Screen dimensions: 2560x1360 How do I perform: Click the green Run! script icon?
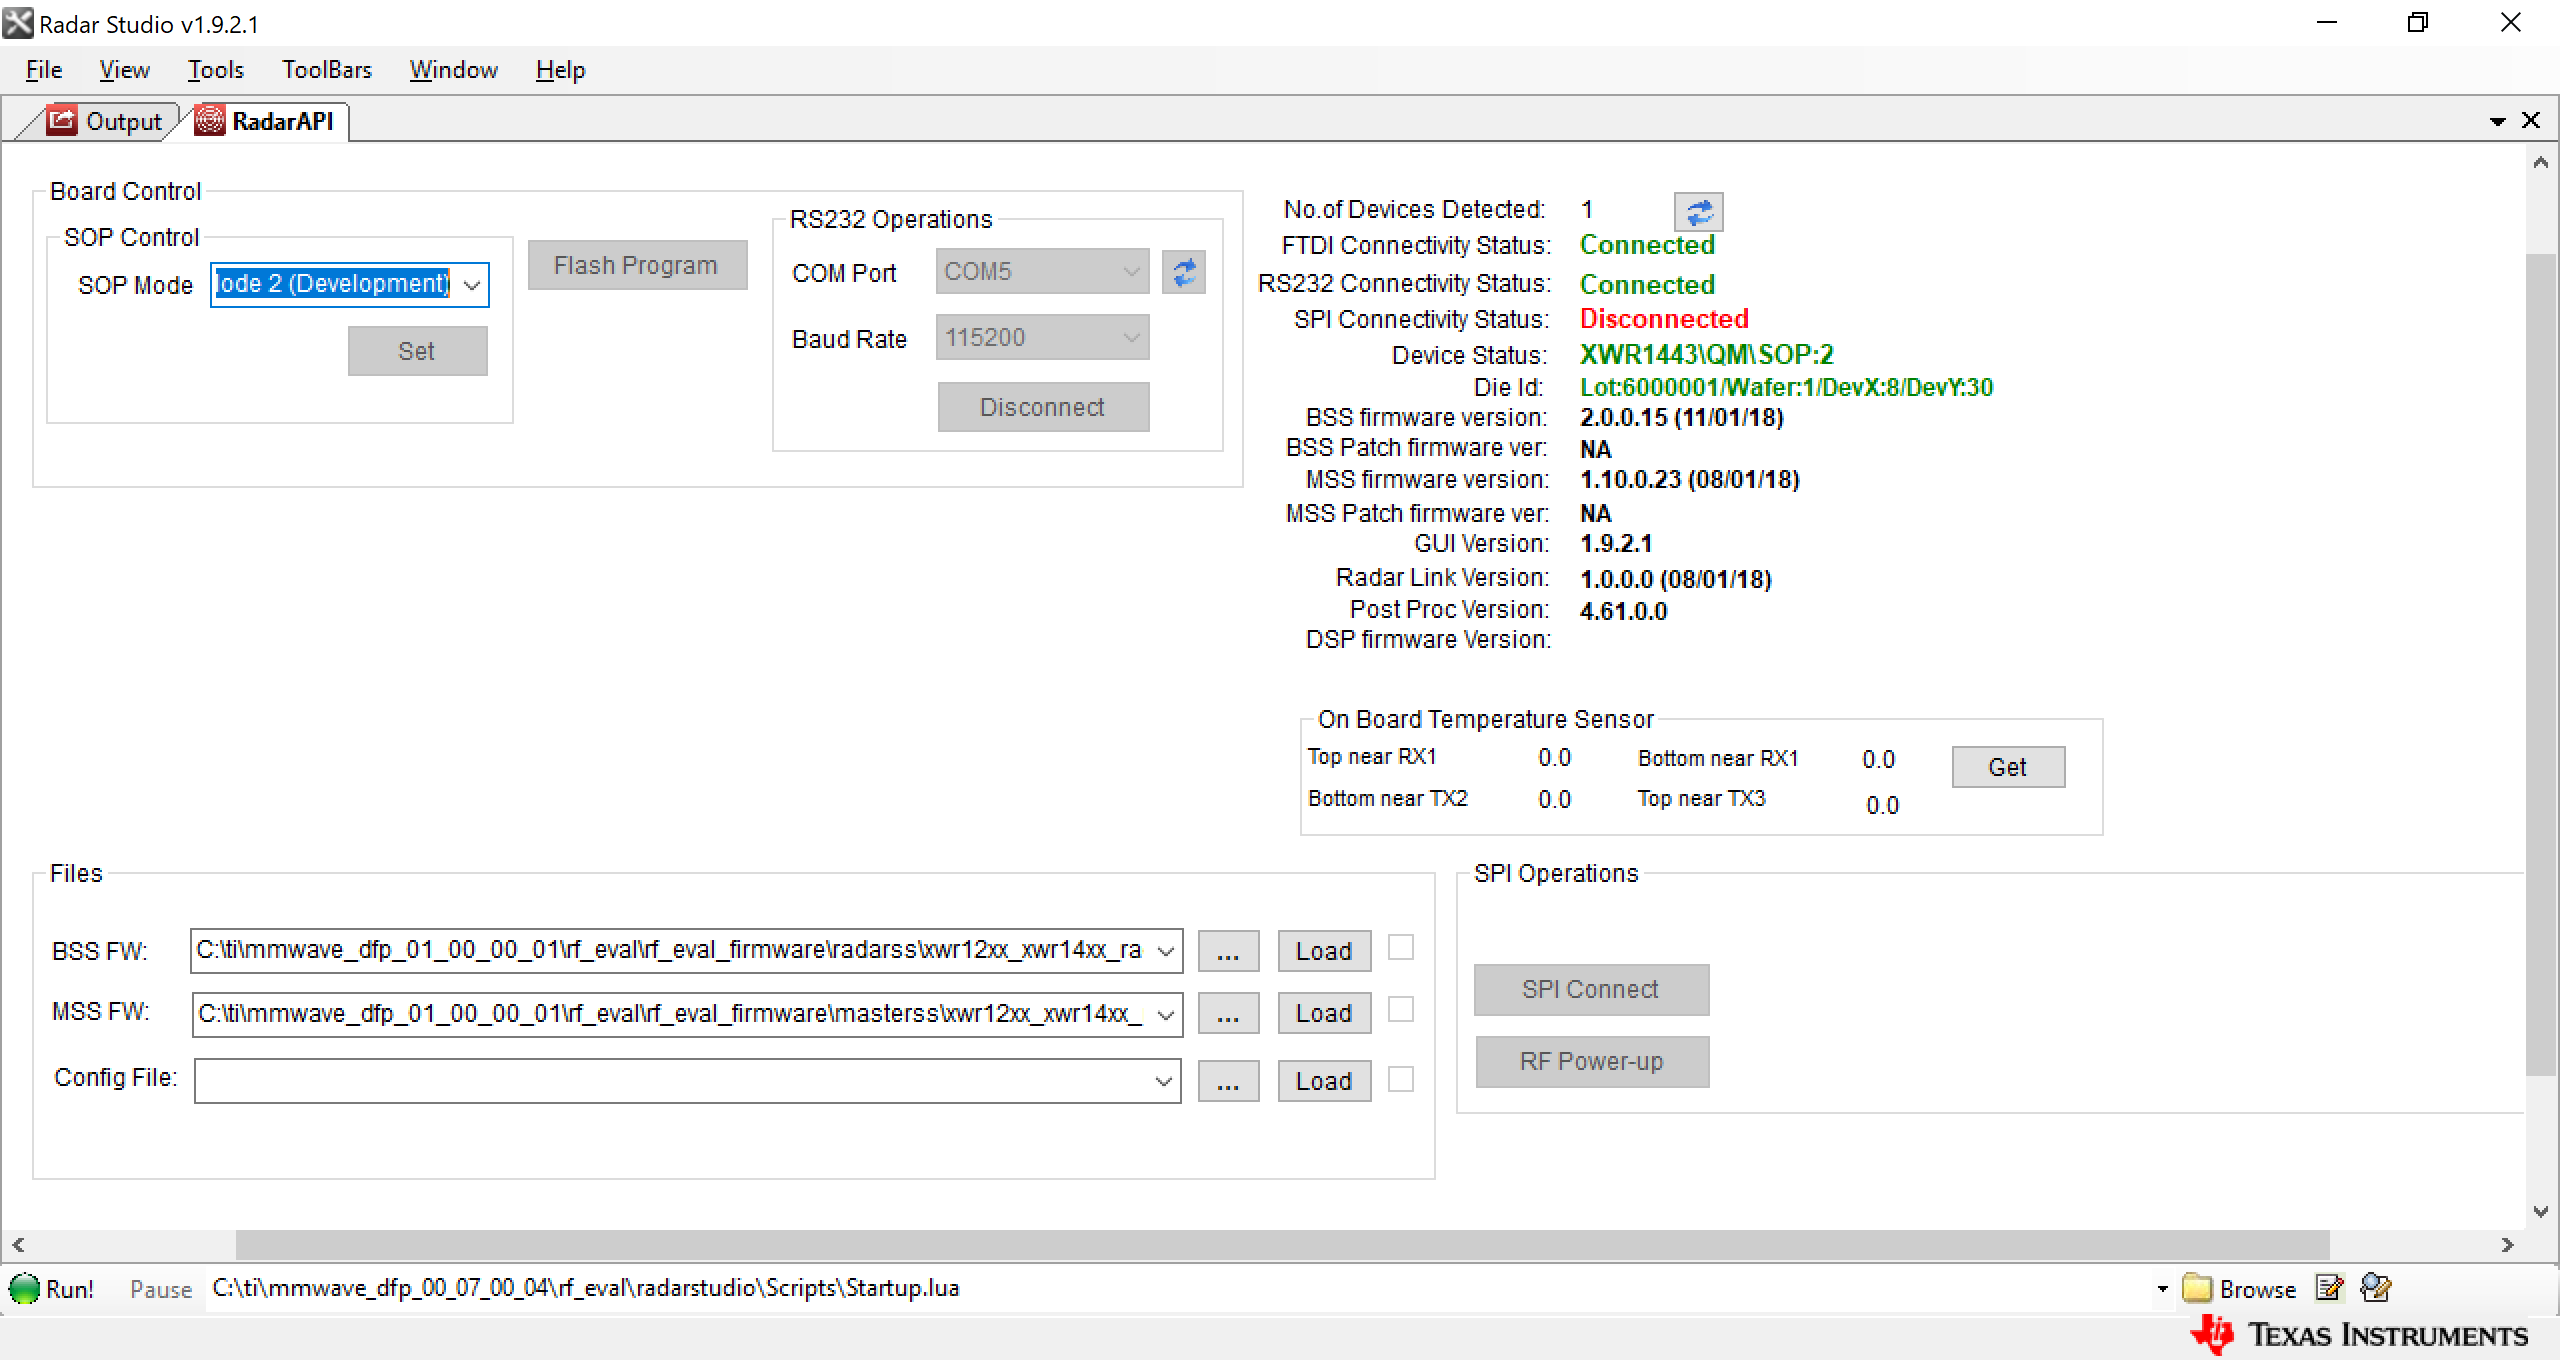tap(24, 1289)
